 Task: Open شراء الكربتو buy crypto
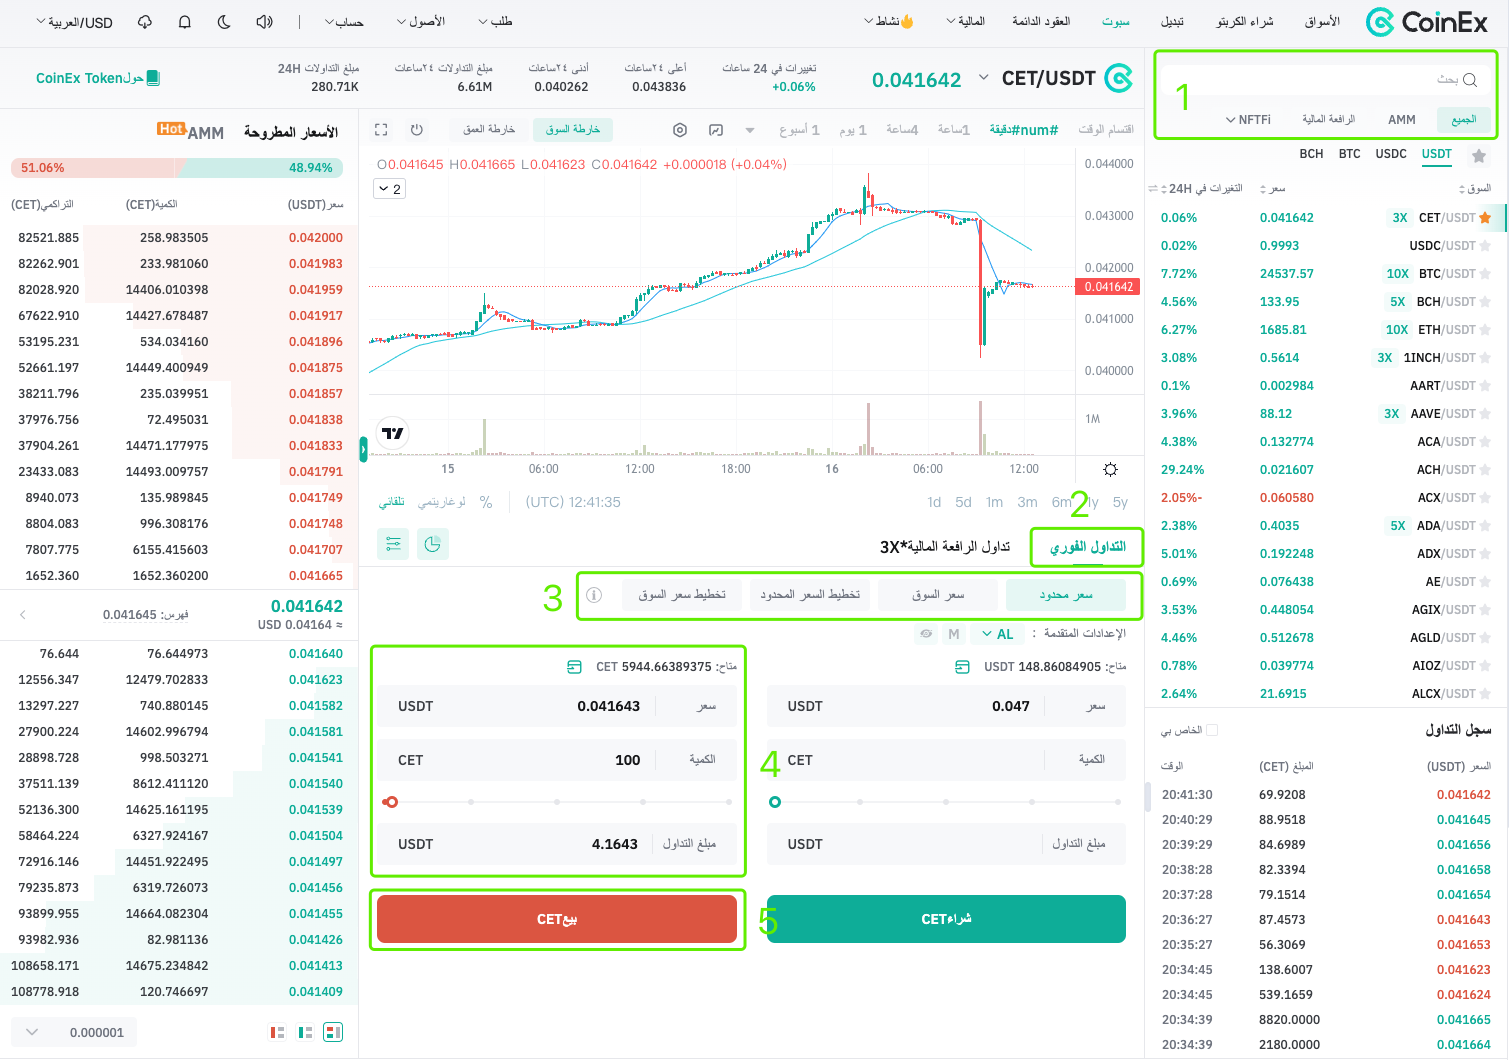(x=1245, y=22)
